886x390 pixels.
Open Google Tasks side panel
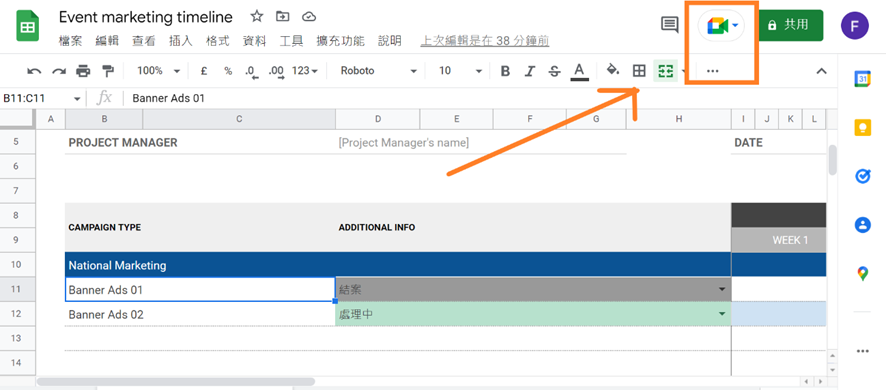(862, 177)
